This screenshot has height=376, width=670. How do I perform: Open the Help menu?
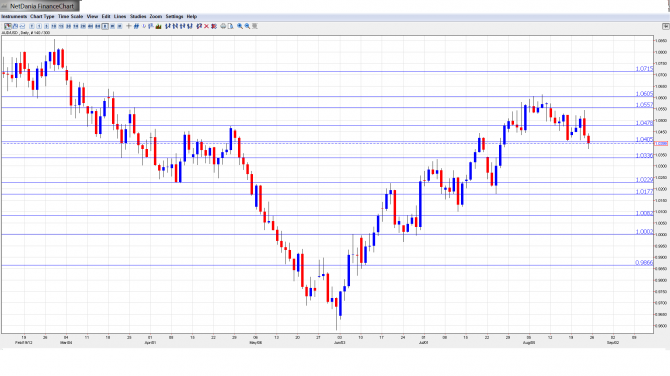pyautogui.click(x=192, y=16)
